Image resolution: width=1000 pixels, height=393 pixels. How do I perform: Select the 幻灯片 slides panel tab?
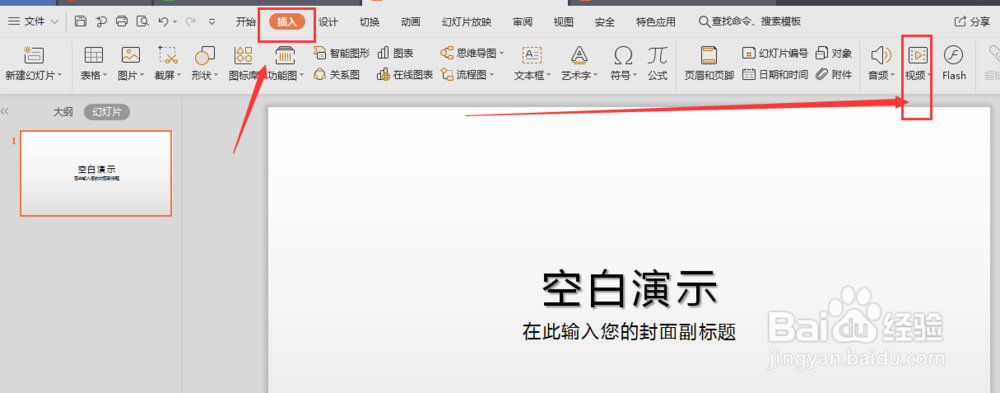107,112
